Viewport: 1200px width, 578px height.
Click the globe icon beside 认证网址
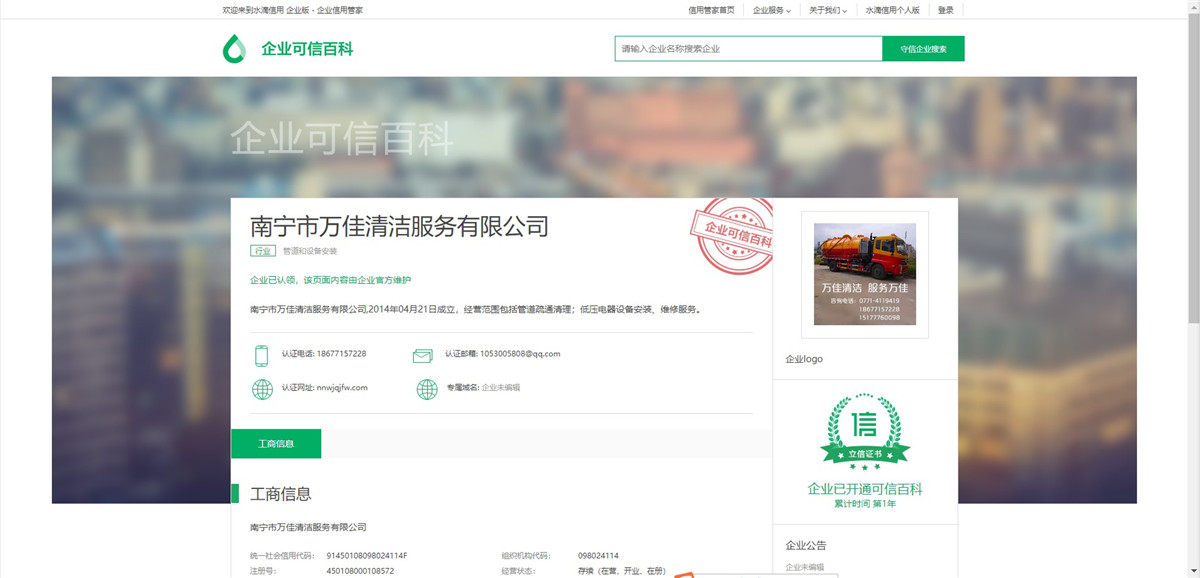[262, 389]
